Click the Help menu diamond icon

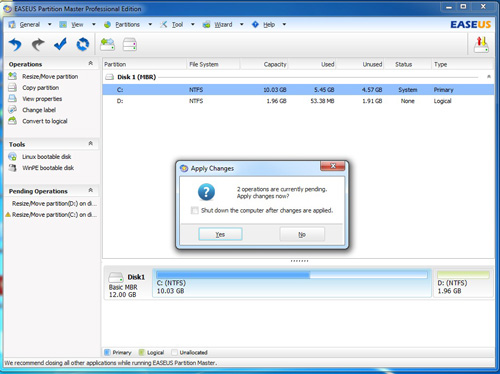tap(255, 24)
